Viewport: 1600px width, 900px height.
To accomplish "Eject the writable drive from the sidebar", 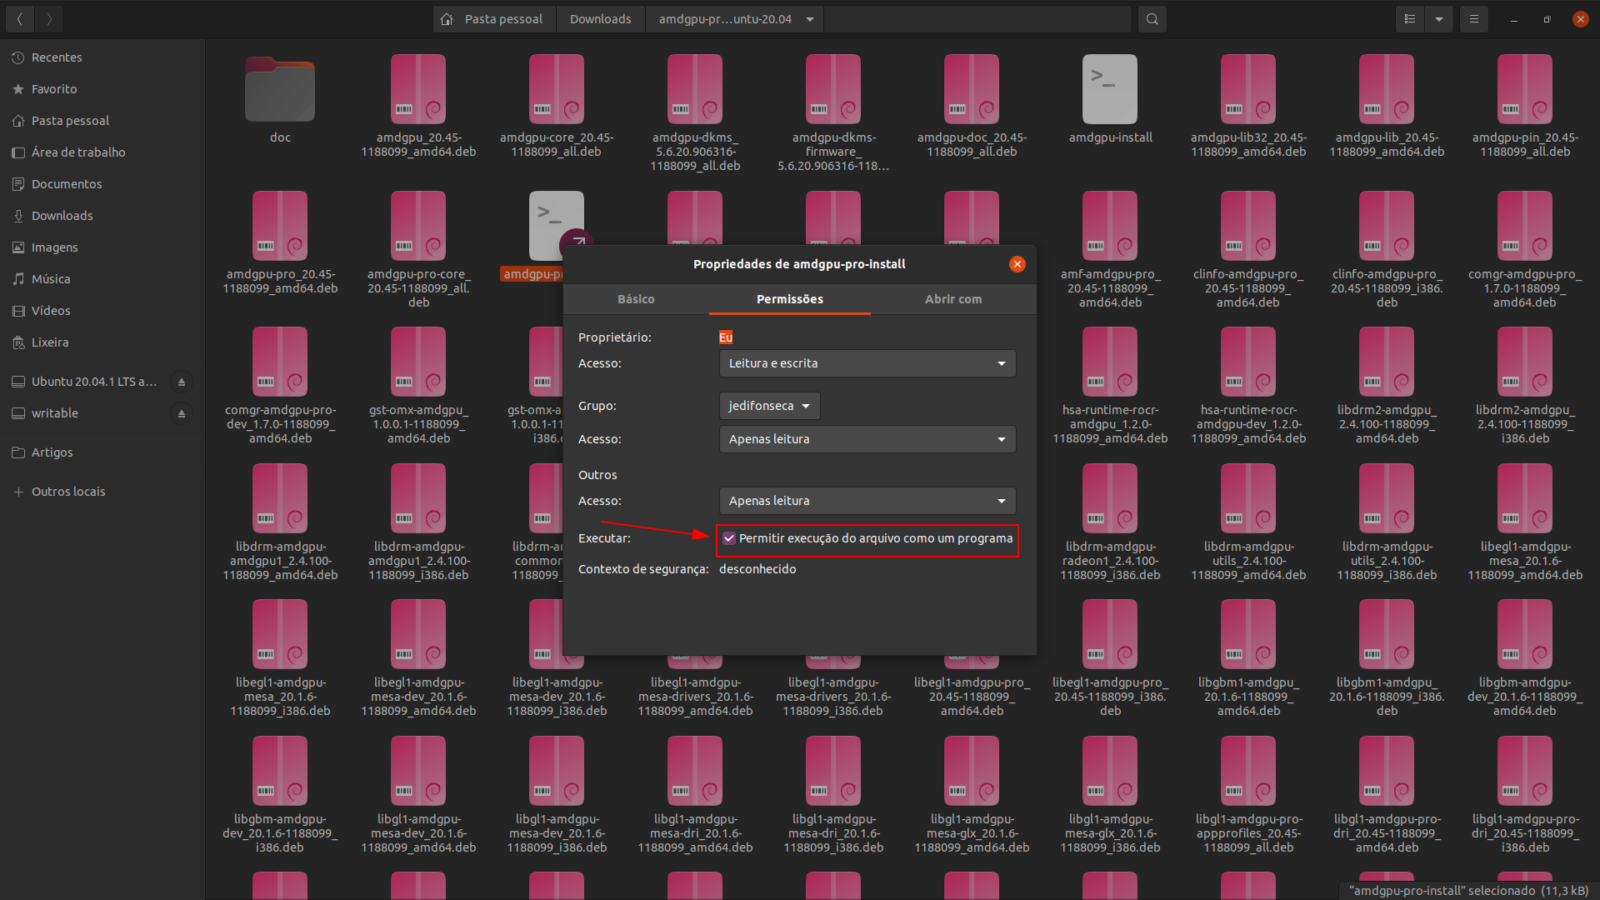I will pyautogui.click(x=181, y=413).
